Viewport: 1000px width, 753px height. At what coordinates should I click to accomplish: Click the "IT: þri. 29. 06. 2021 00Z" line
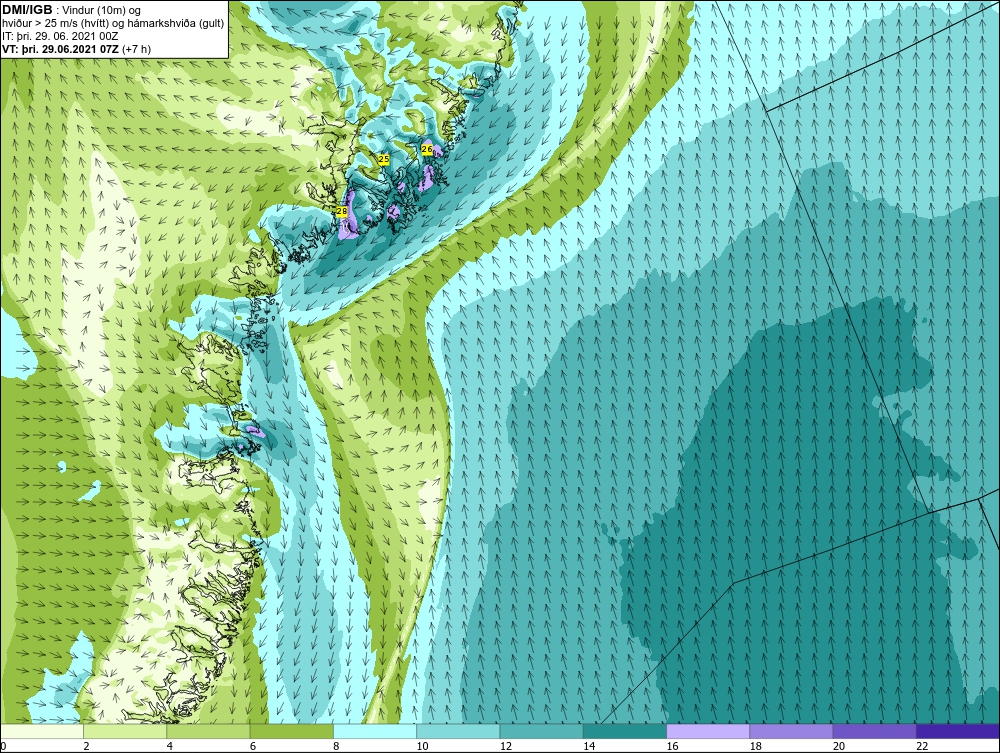pos(61,36)
